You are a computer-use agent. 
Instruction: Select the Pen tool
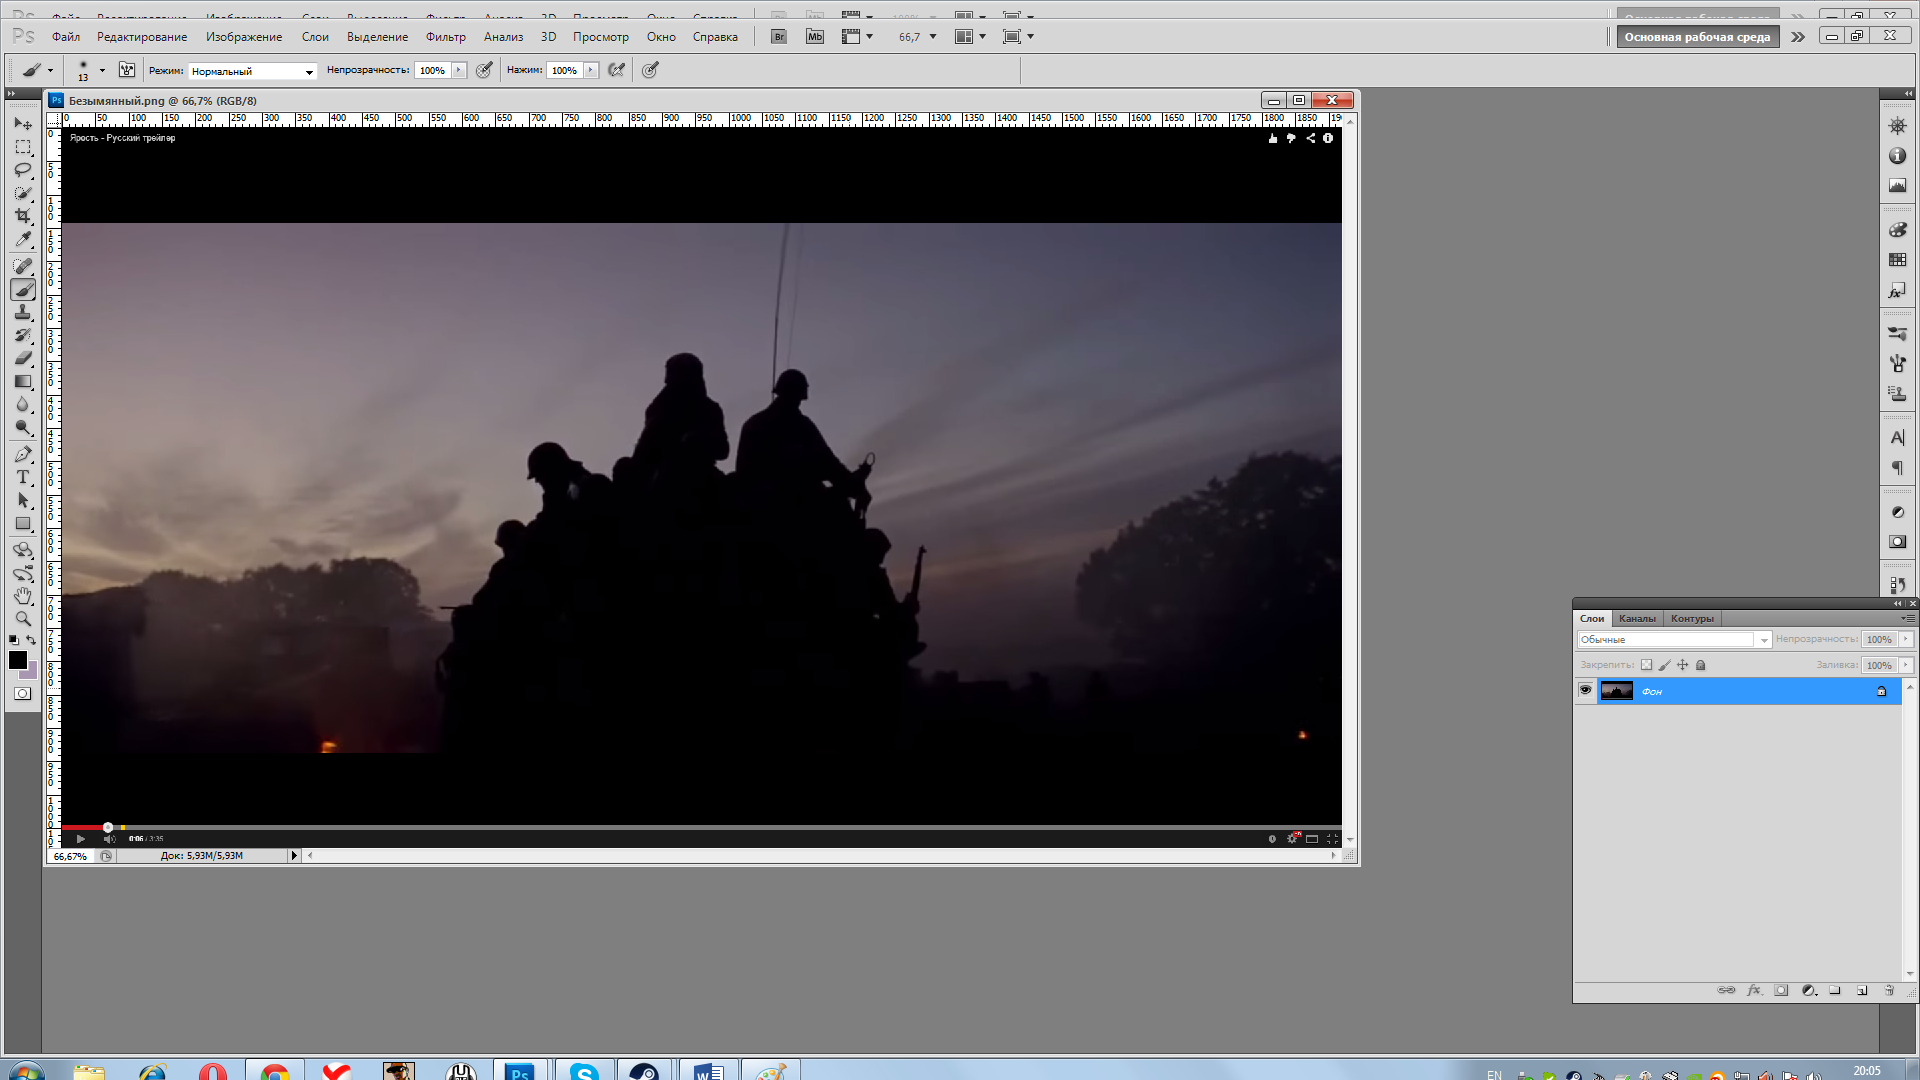[22, 454]
